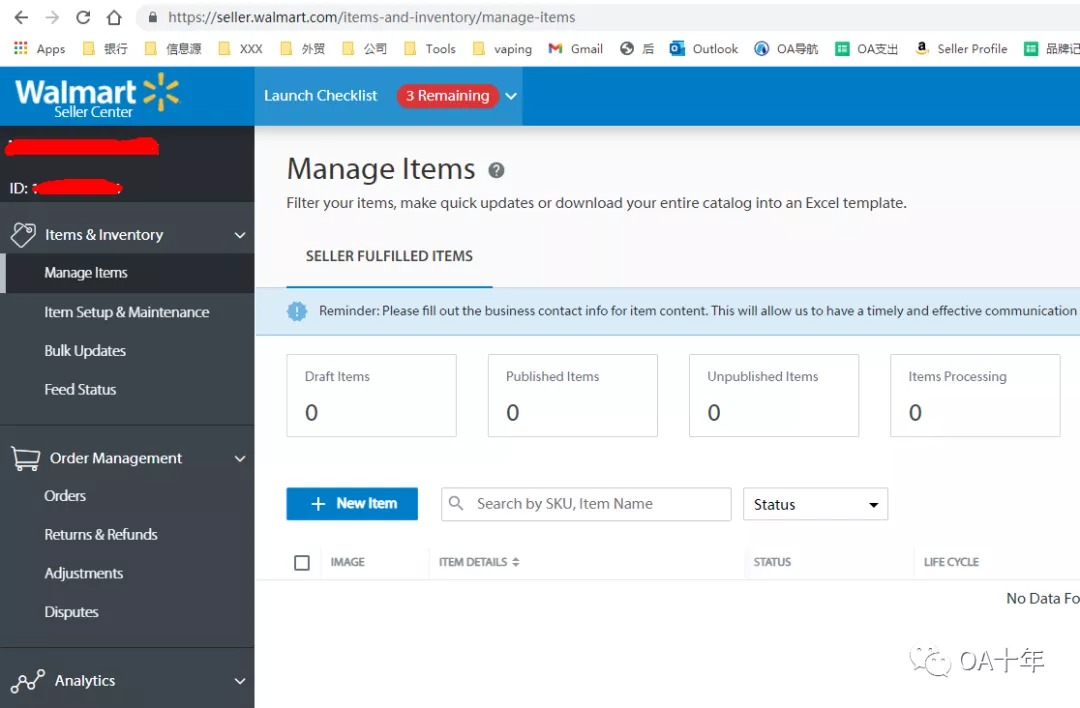Image resolution: width=1080 pixels, height=708 pixels.
Task: Click the Order Management cart icon
Action: click(x=25, y=458)
